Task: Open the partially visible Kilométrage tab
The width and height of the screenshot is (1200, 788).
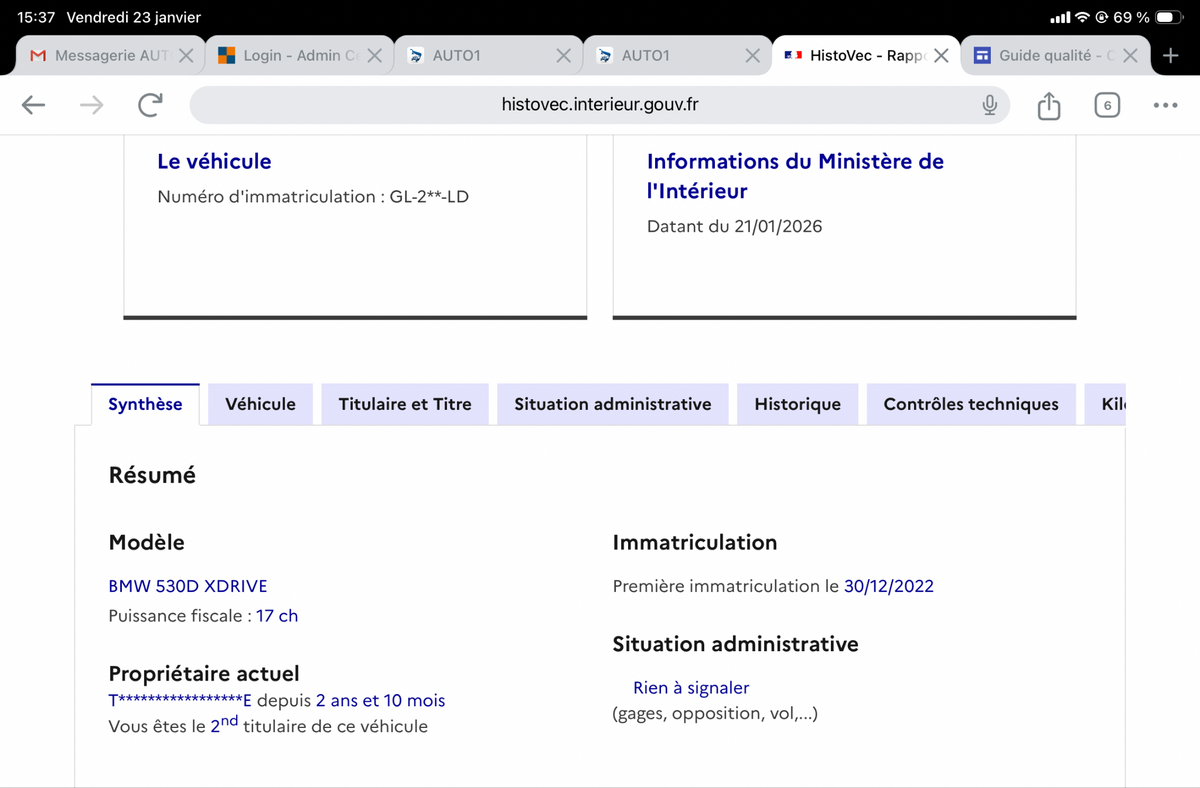Action: click(x=1106, y=404)
